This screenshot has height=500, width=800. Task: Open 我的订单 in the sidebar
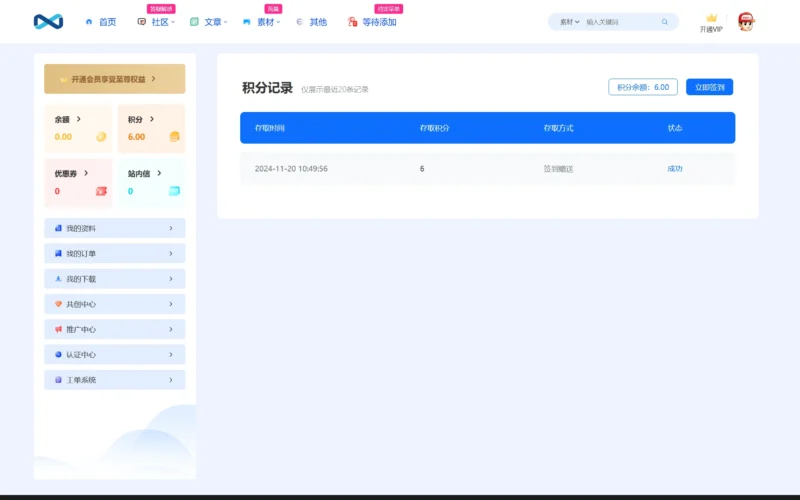(114, 254)
